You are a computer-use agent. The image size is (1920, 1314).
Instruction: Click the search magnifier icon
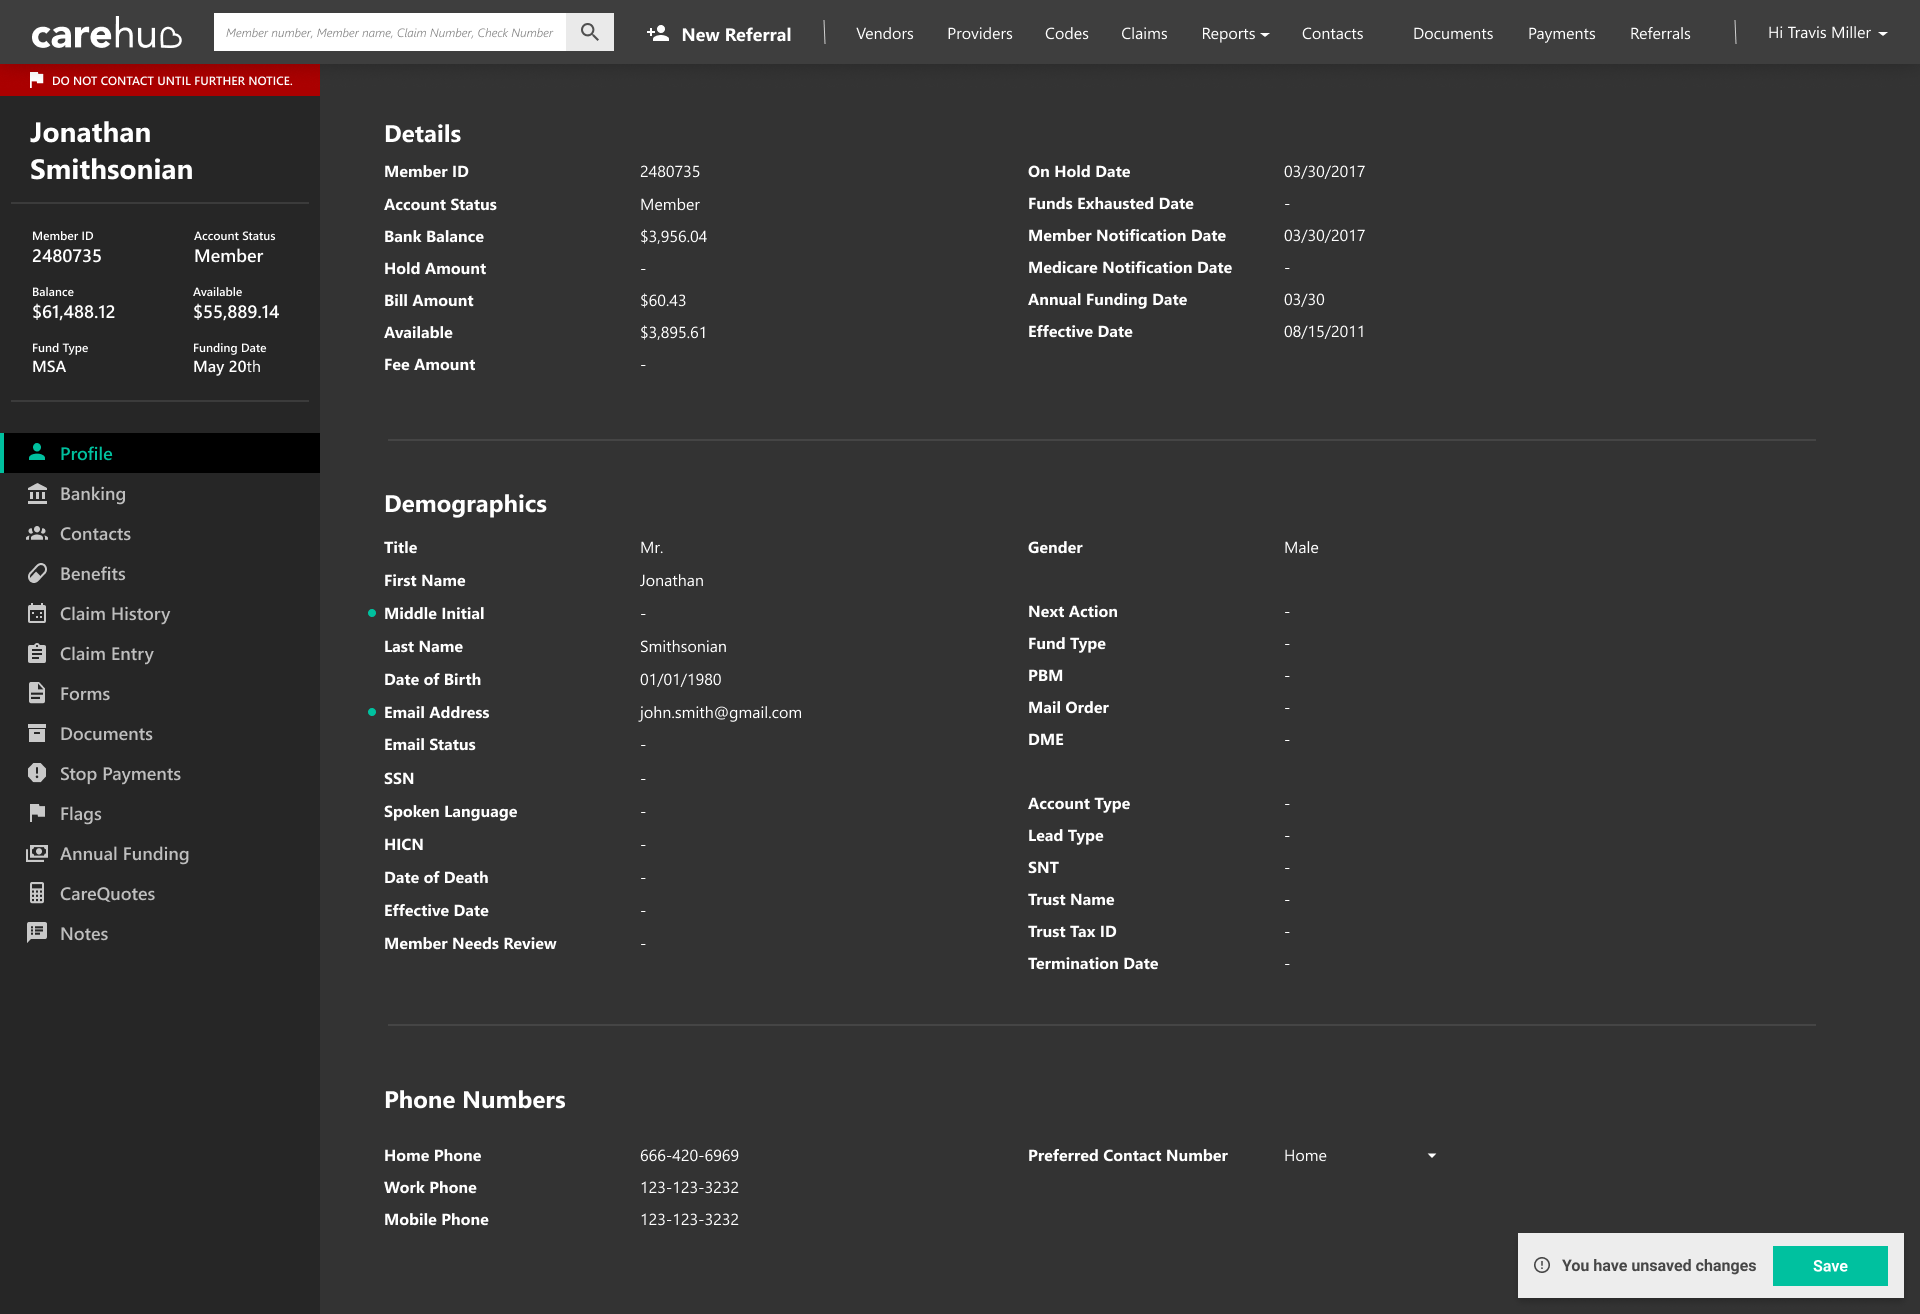[x=590, y=32]
